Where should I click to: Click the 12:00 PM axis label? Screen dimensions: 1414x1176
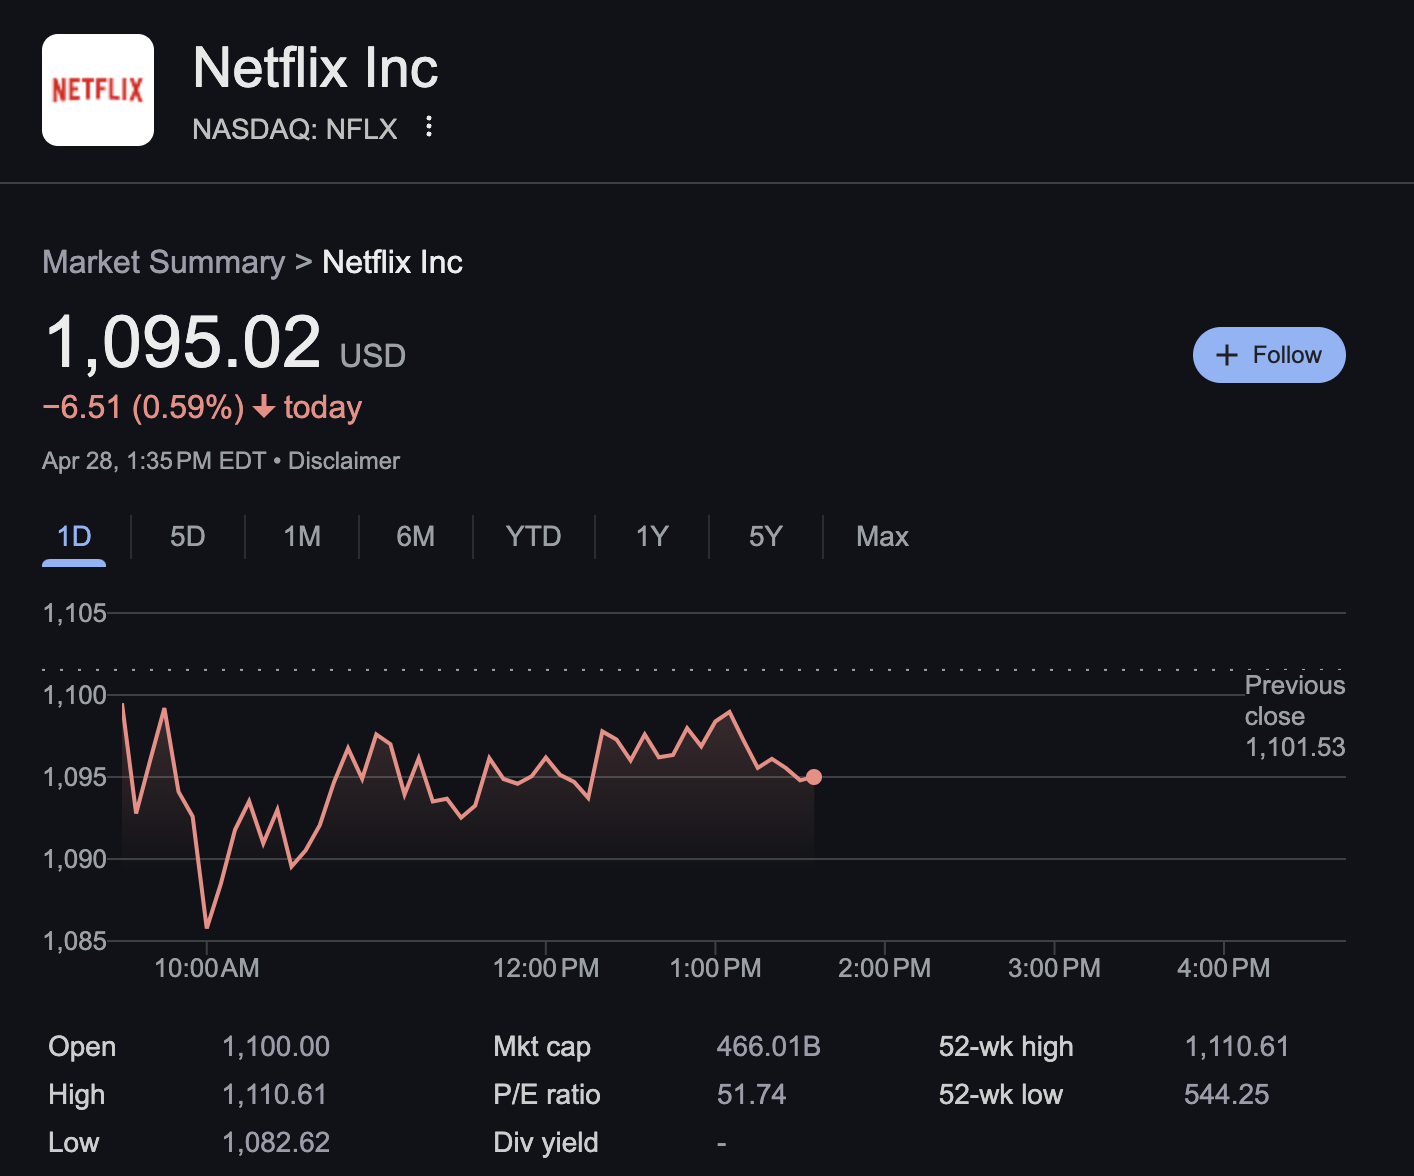click(546, 968)
